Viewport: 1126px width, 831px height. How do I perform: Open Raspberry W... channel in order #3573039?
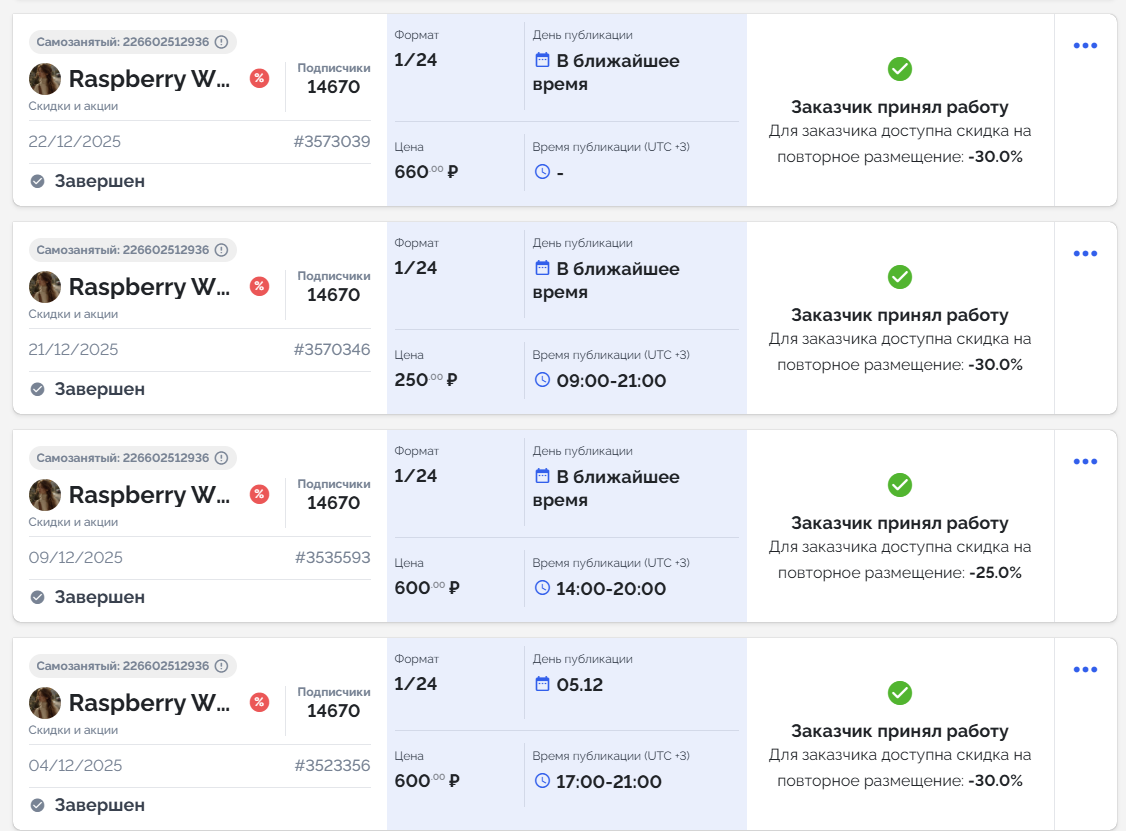[150, 79]
